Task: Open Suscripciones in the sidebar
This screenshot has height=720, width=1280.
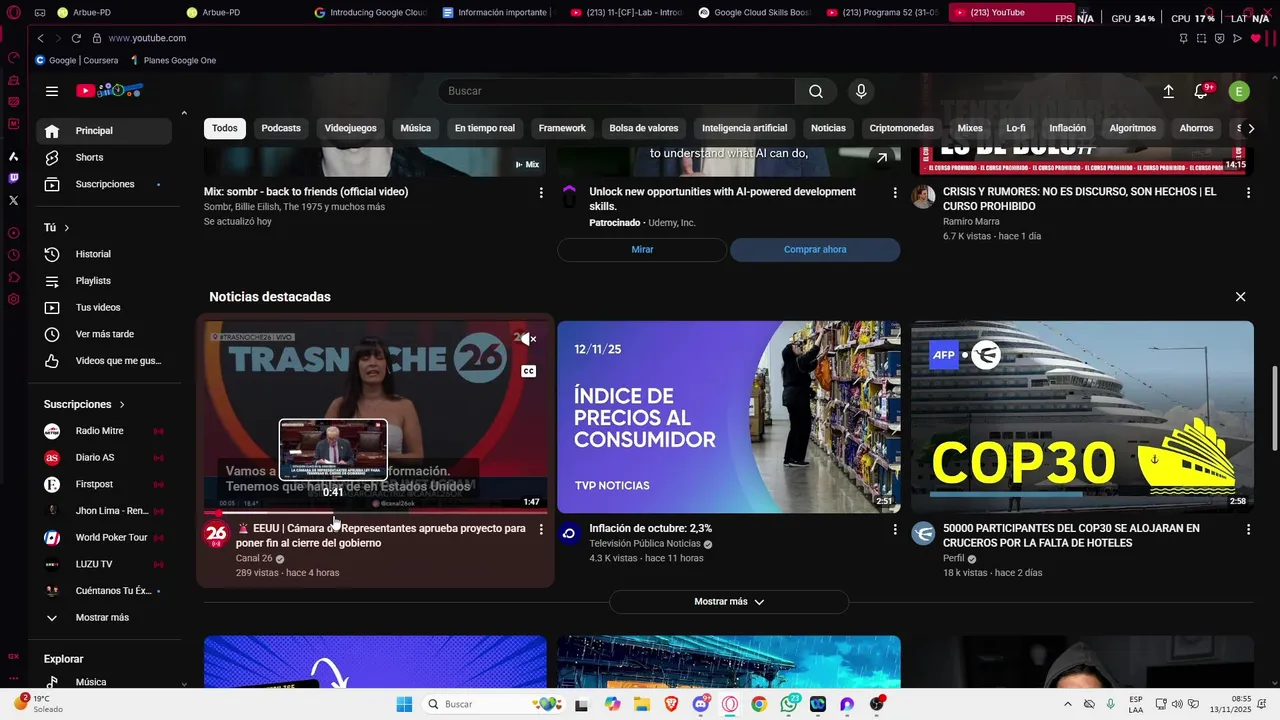Action: point(104,184)
